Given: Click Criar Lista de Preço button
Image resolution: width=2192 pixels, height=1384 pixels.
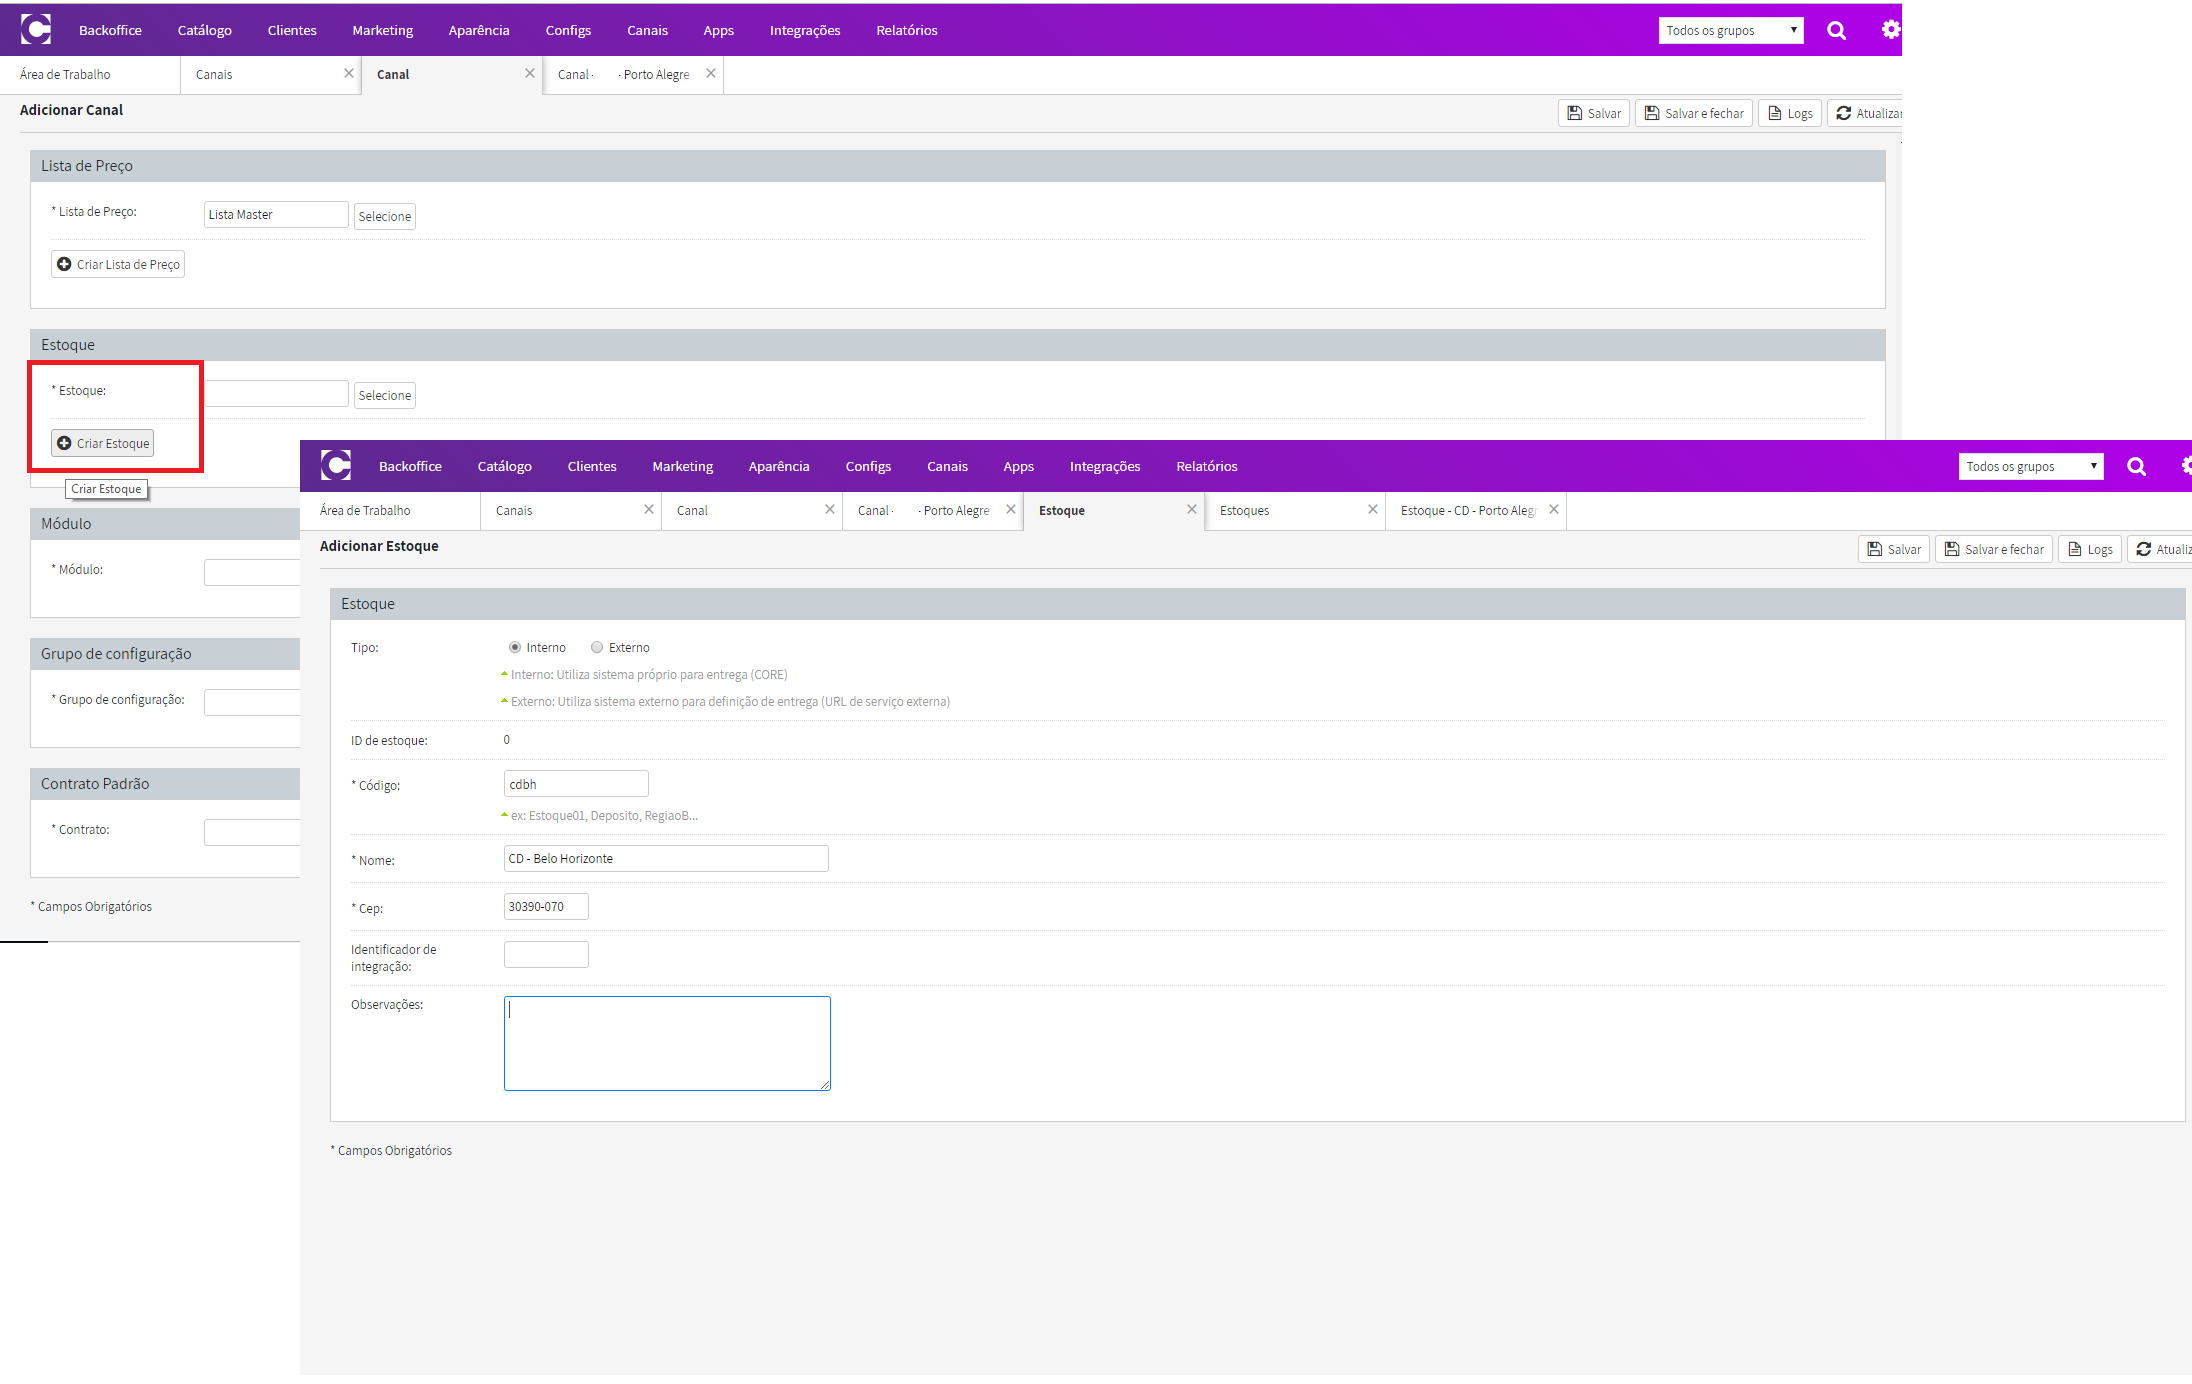Looking at the screenshot, I should (118, 264).
